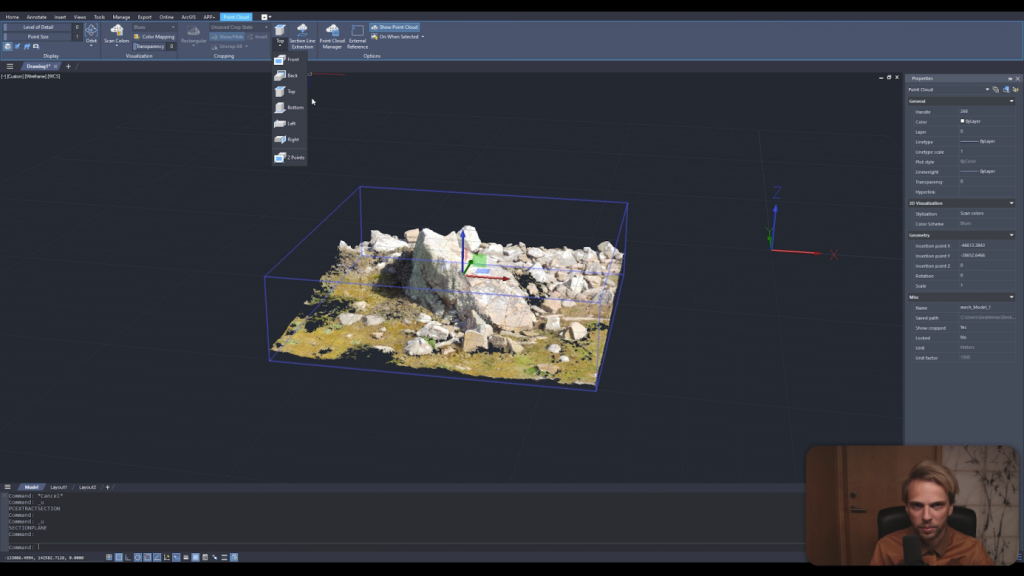Select the 2 Points section option
The height and width of the screenshot is (576, 1024).
click(x=290, y=158)
